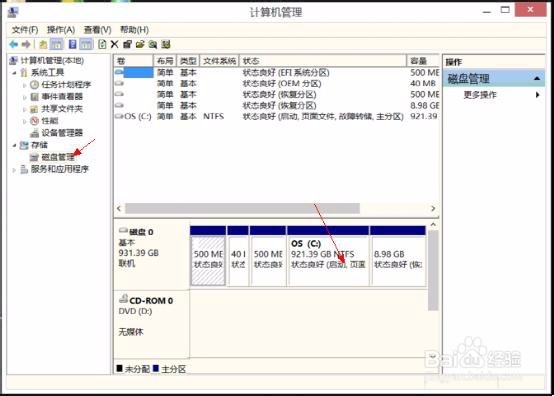This screenshot has width=554, height=396.
Task: Select the 8.98 GB 恢复分区 volume row
Action: click(277, 105)
